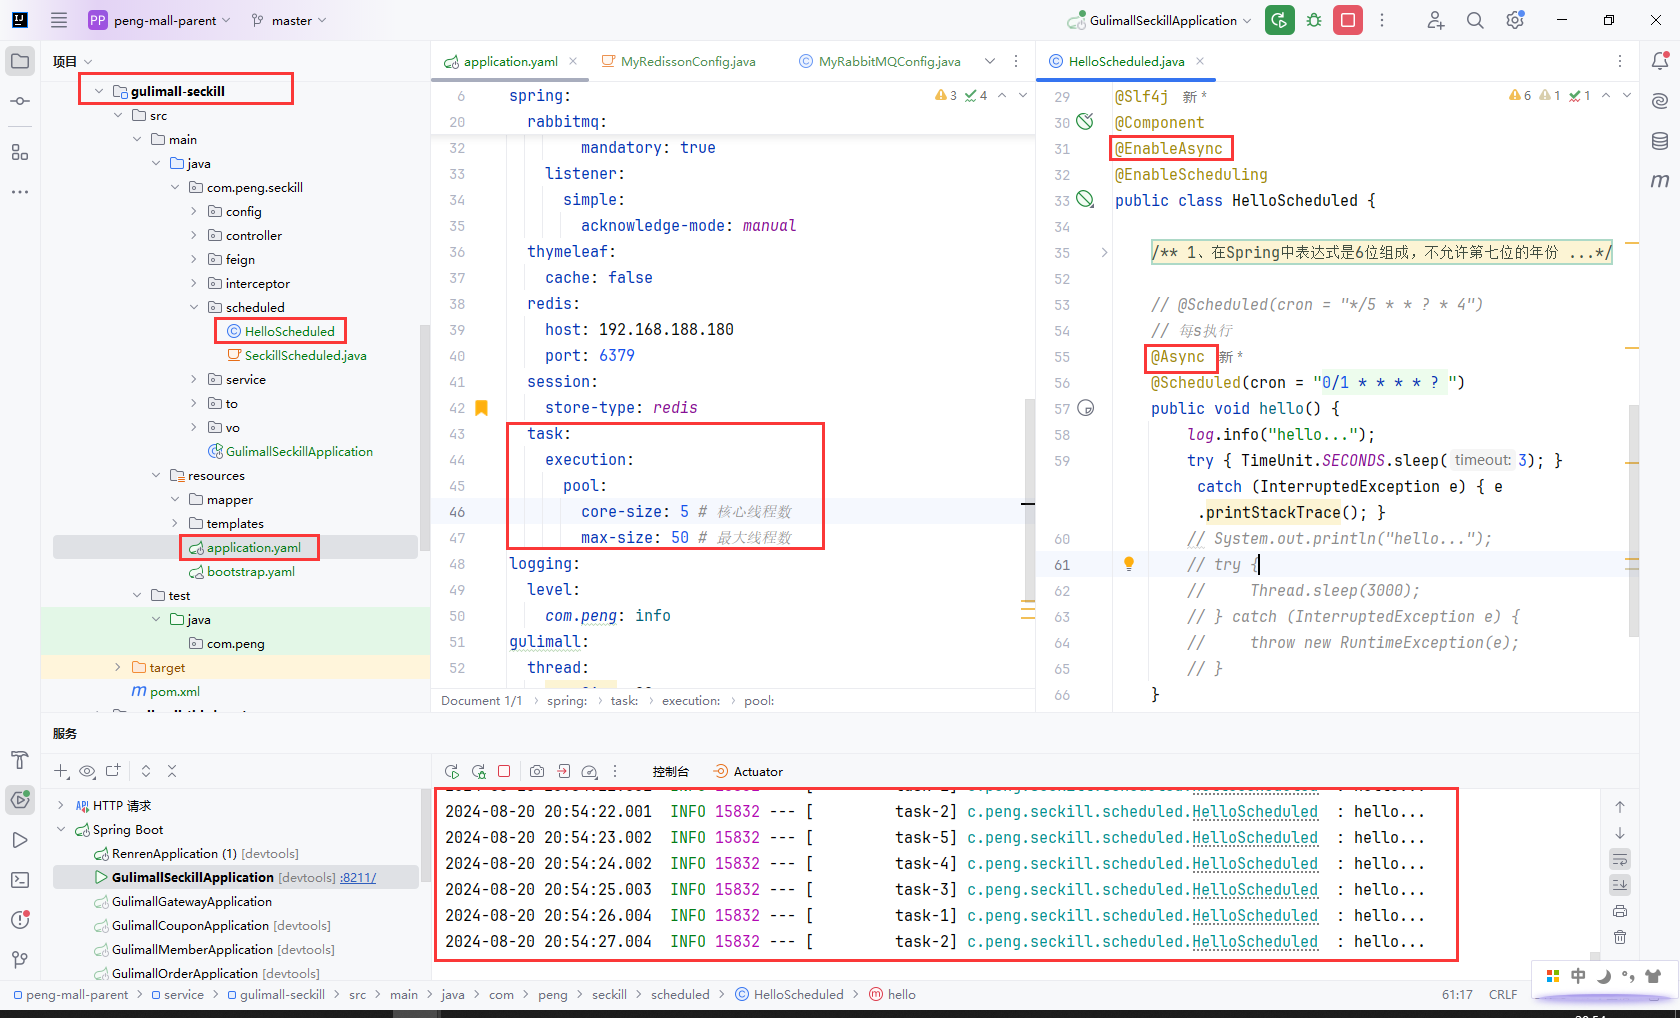
Task: Open the Notifications bell icon
Action: click(x=1660, y=61)
